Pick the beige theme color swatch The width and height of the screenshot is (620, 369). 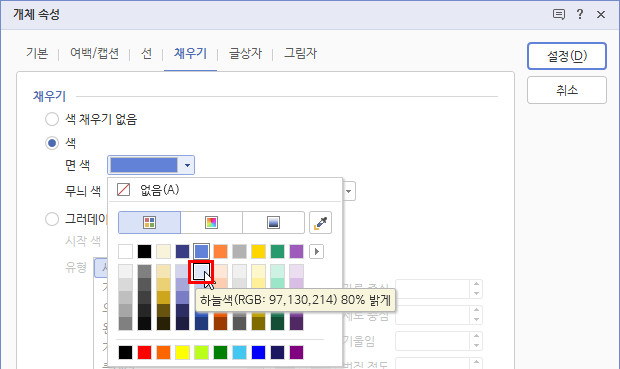click(163, 252)
